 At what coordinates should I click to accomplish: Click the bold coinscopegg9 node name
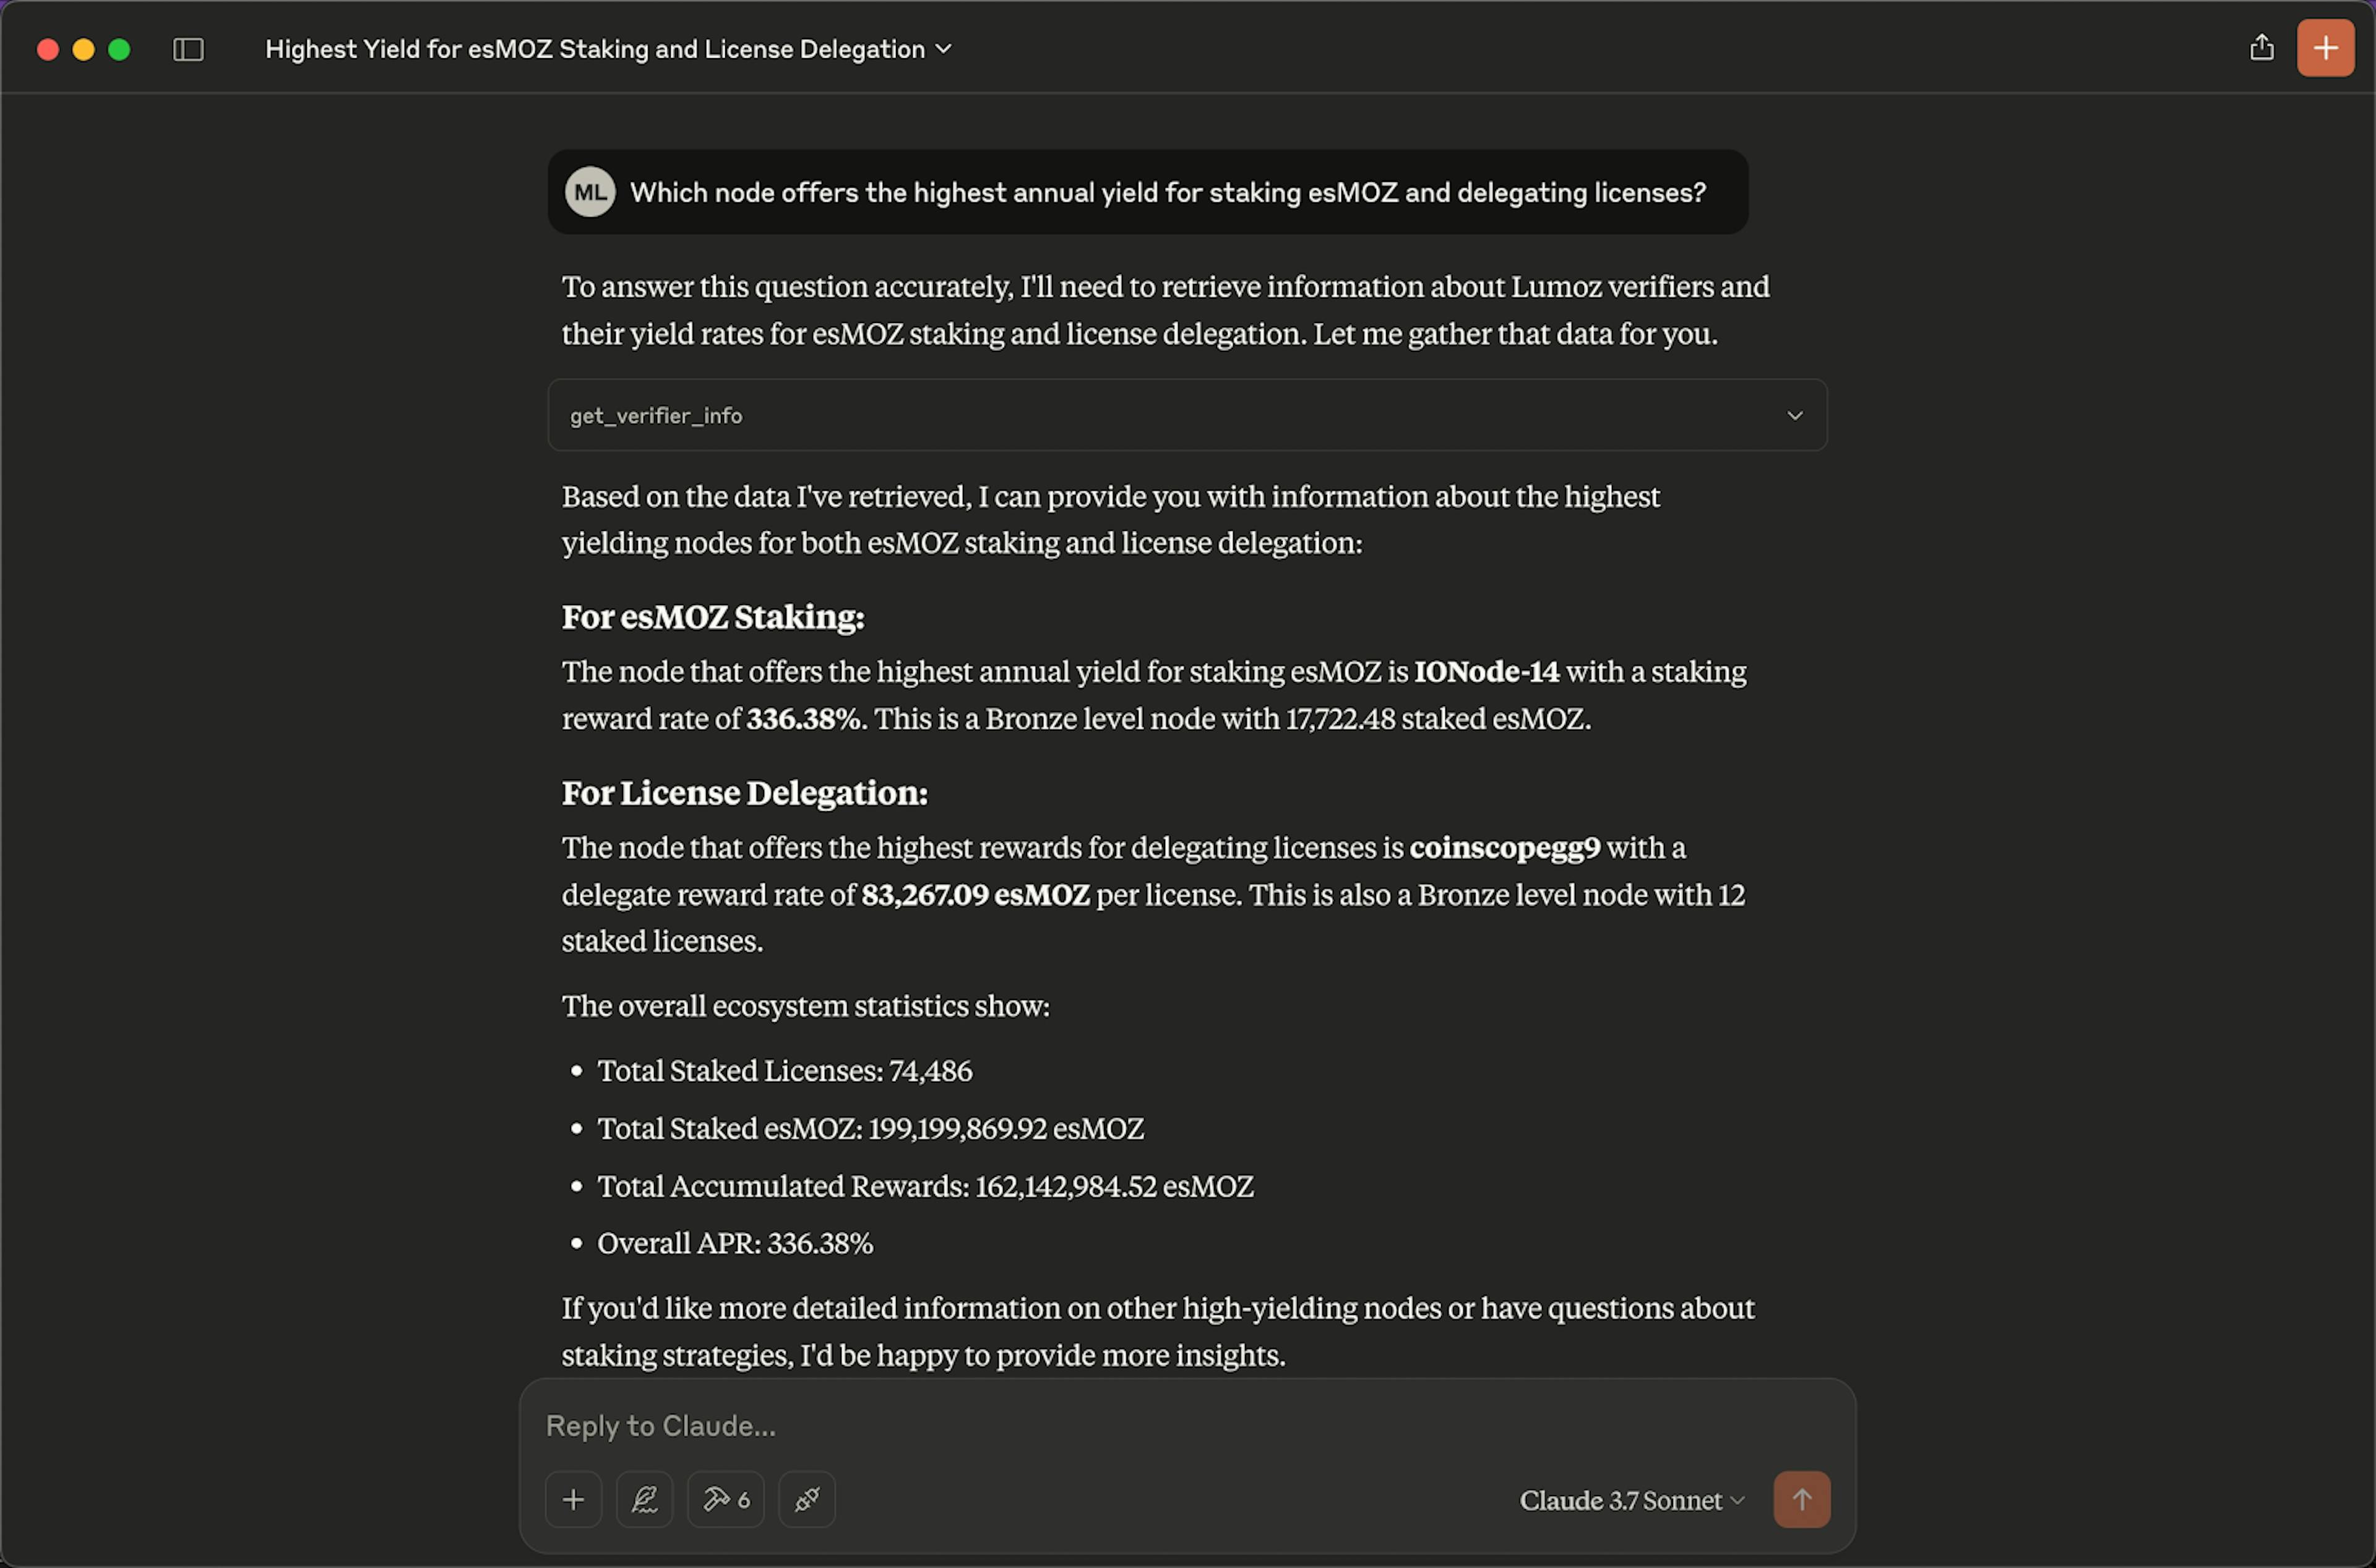pos(1504,847)
